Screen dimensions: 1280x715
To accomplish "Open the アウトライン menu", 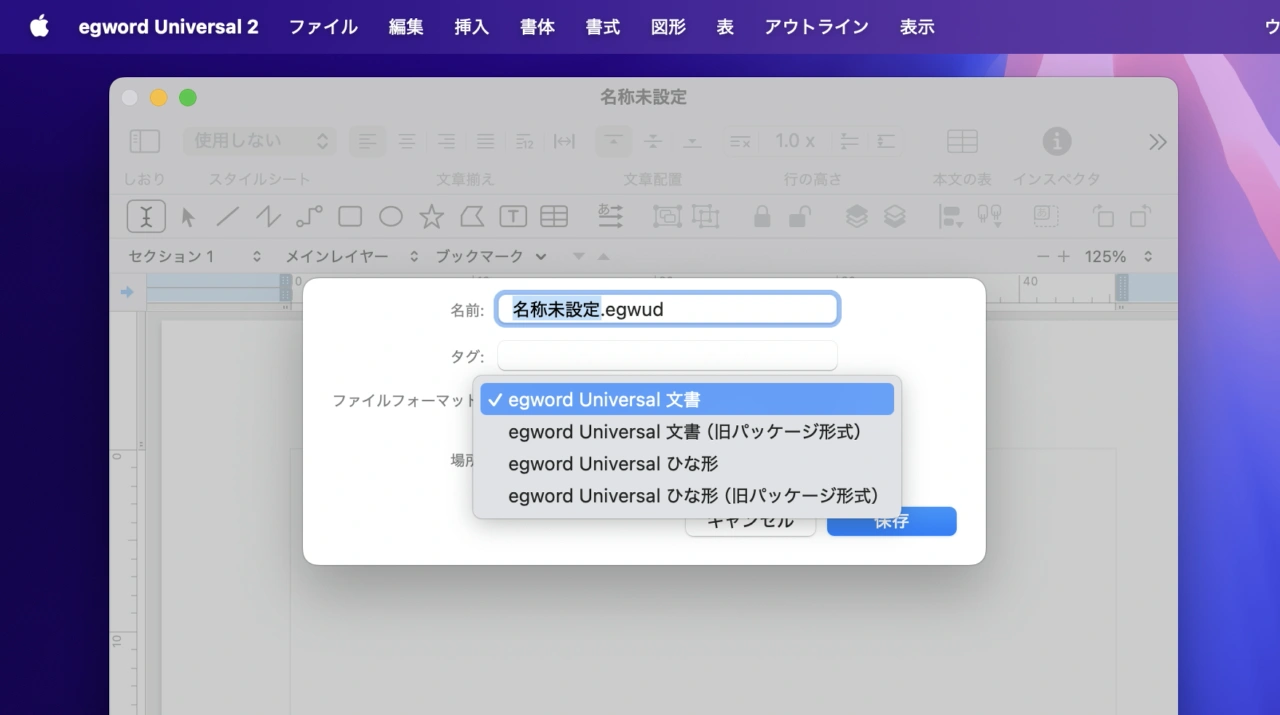I will pyautogui.click(x=816, y=27).
